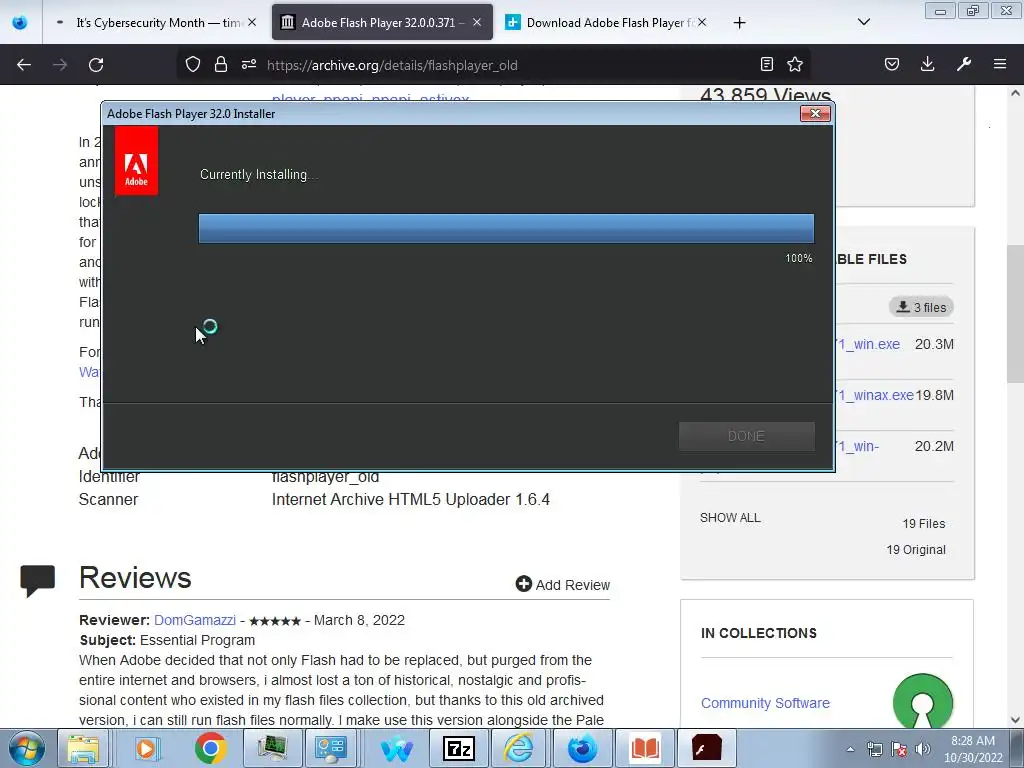The height and width of the screenshot is (768, 1024).
Task: Click the Reviews speech bubble icon
Action: (x=37, y=580)
